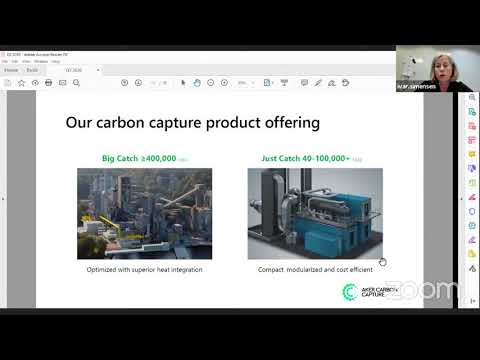Click the expand tools pane icon at the bottom right
The image size is (480, 360).
coord(472,301)
